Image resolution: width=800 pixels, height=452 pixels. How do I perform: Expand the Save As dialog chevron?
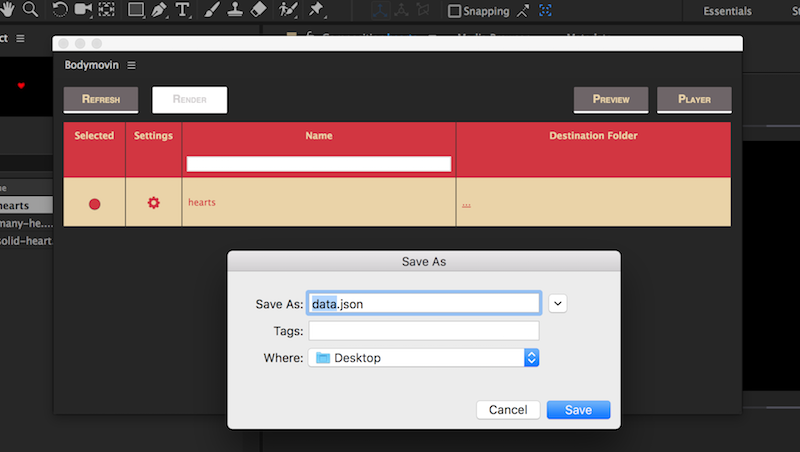tap(558, 304)
